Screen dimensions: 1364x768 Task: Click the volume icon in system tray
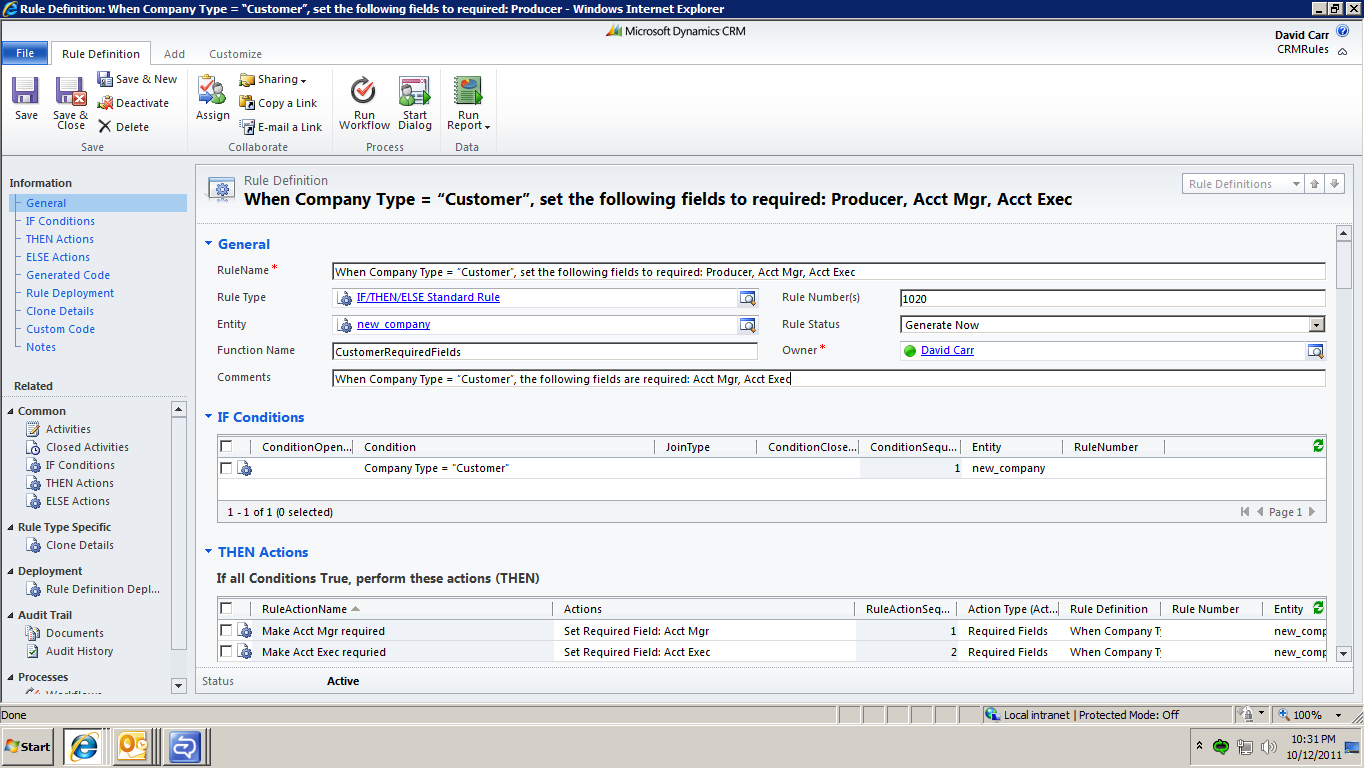pyautogui.click(x=1268, y=746)
